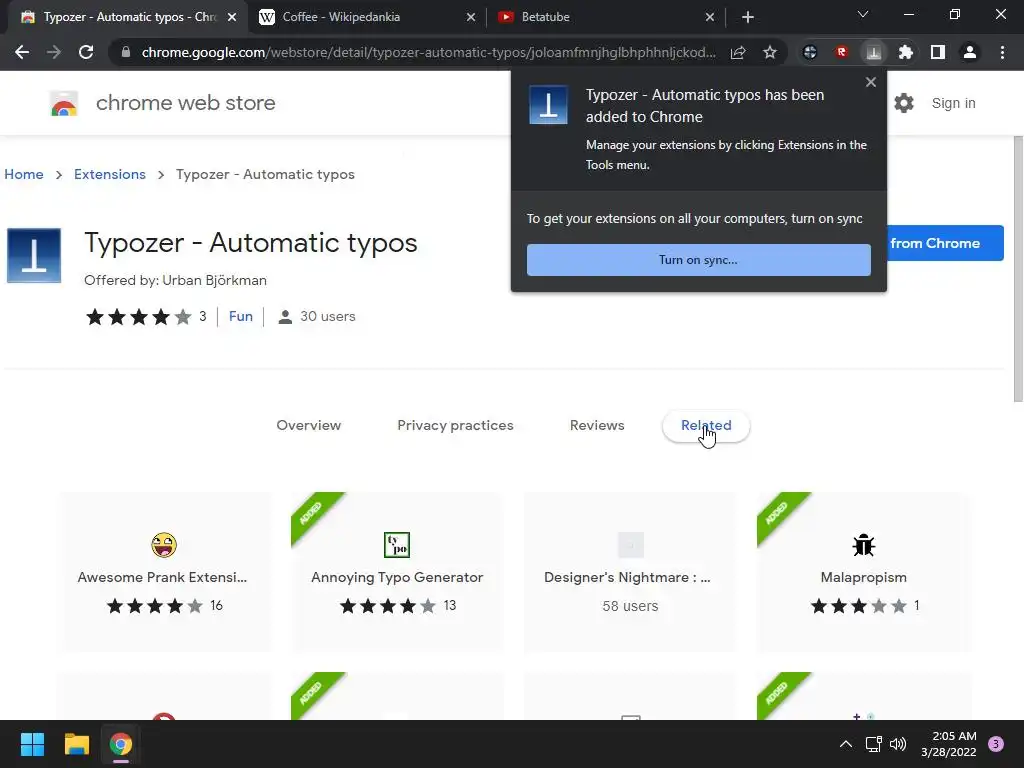Toggle the Chrome side panel
The height and width of the screenshot is (768, 1024).
[x=938, y=52]
